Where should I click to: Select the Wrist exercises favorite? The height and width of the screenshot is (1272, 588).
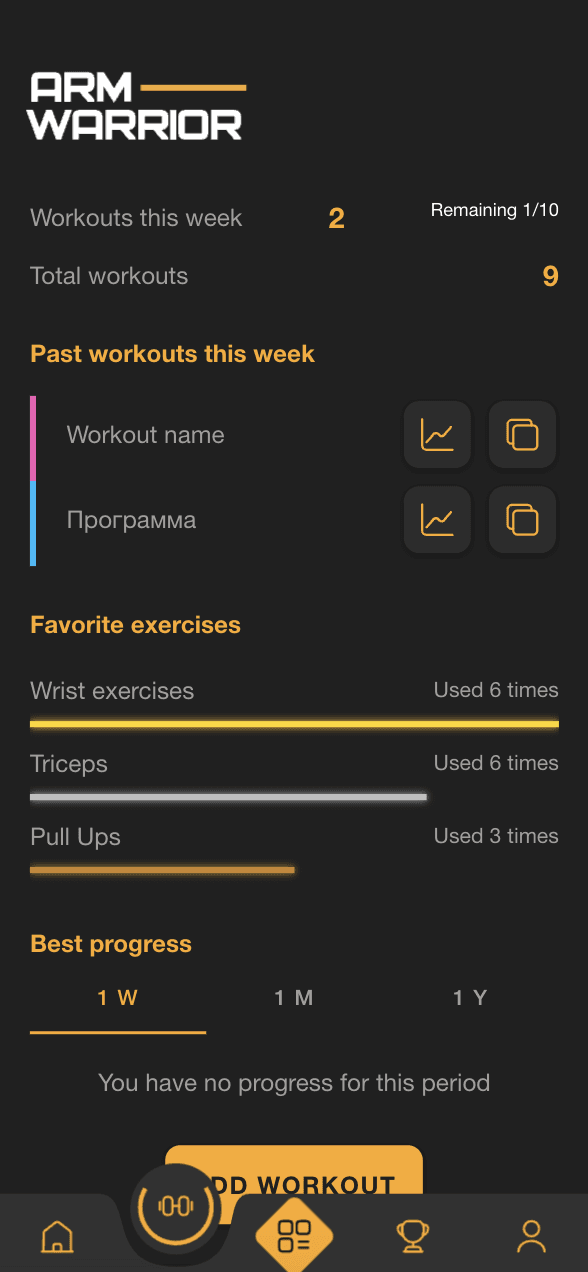click(112, 690)
